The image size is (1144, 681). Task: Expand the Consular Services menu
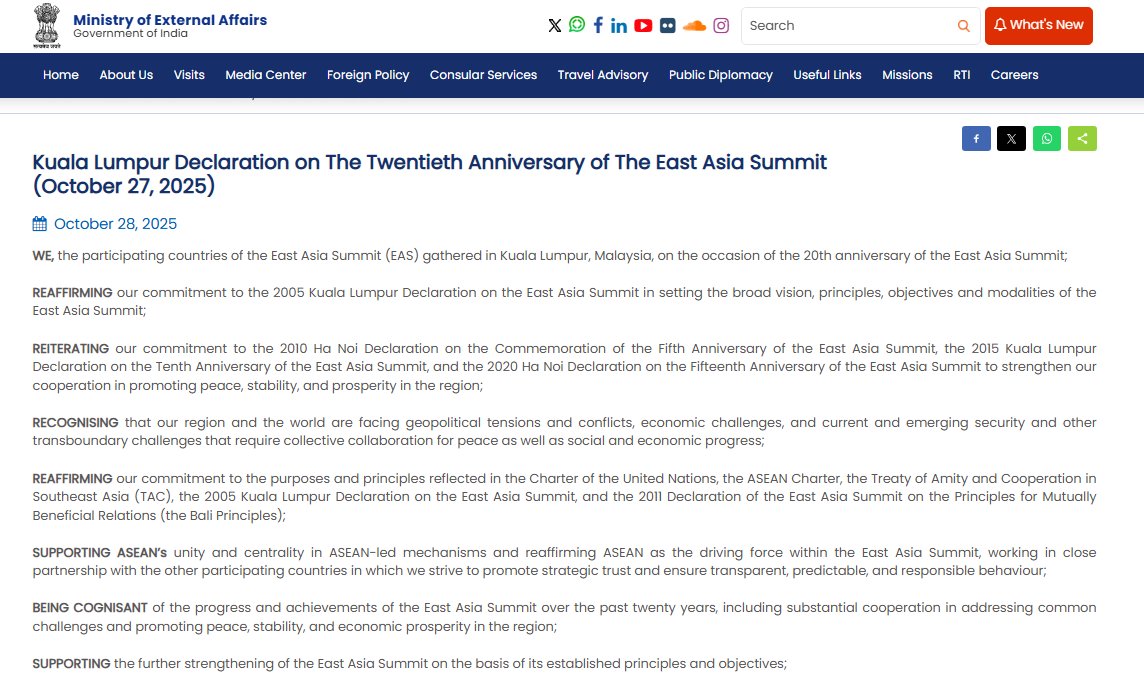click(x=483, y=75)
